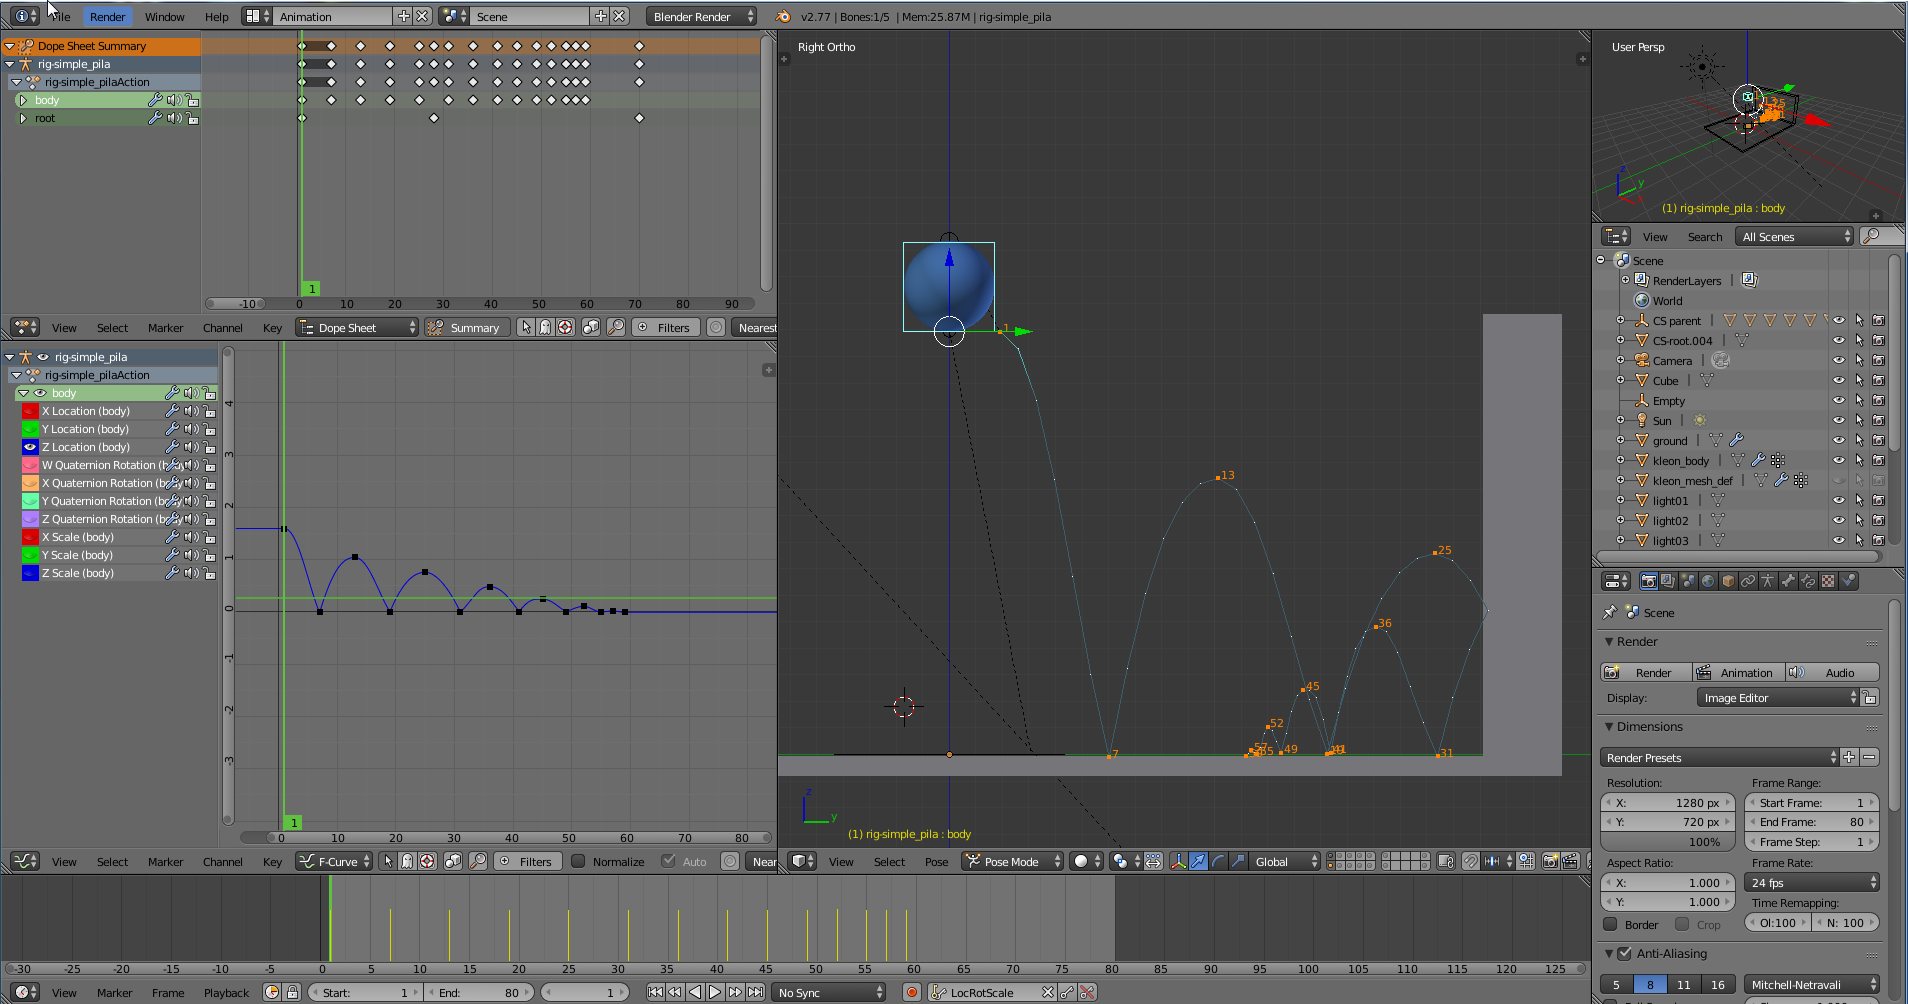Pin the properties context with pushpin icon

click(1609, 612)
